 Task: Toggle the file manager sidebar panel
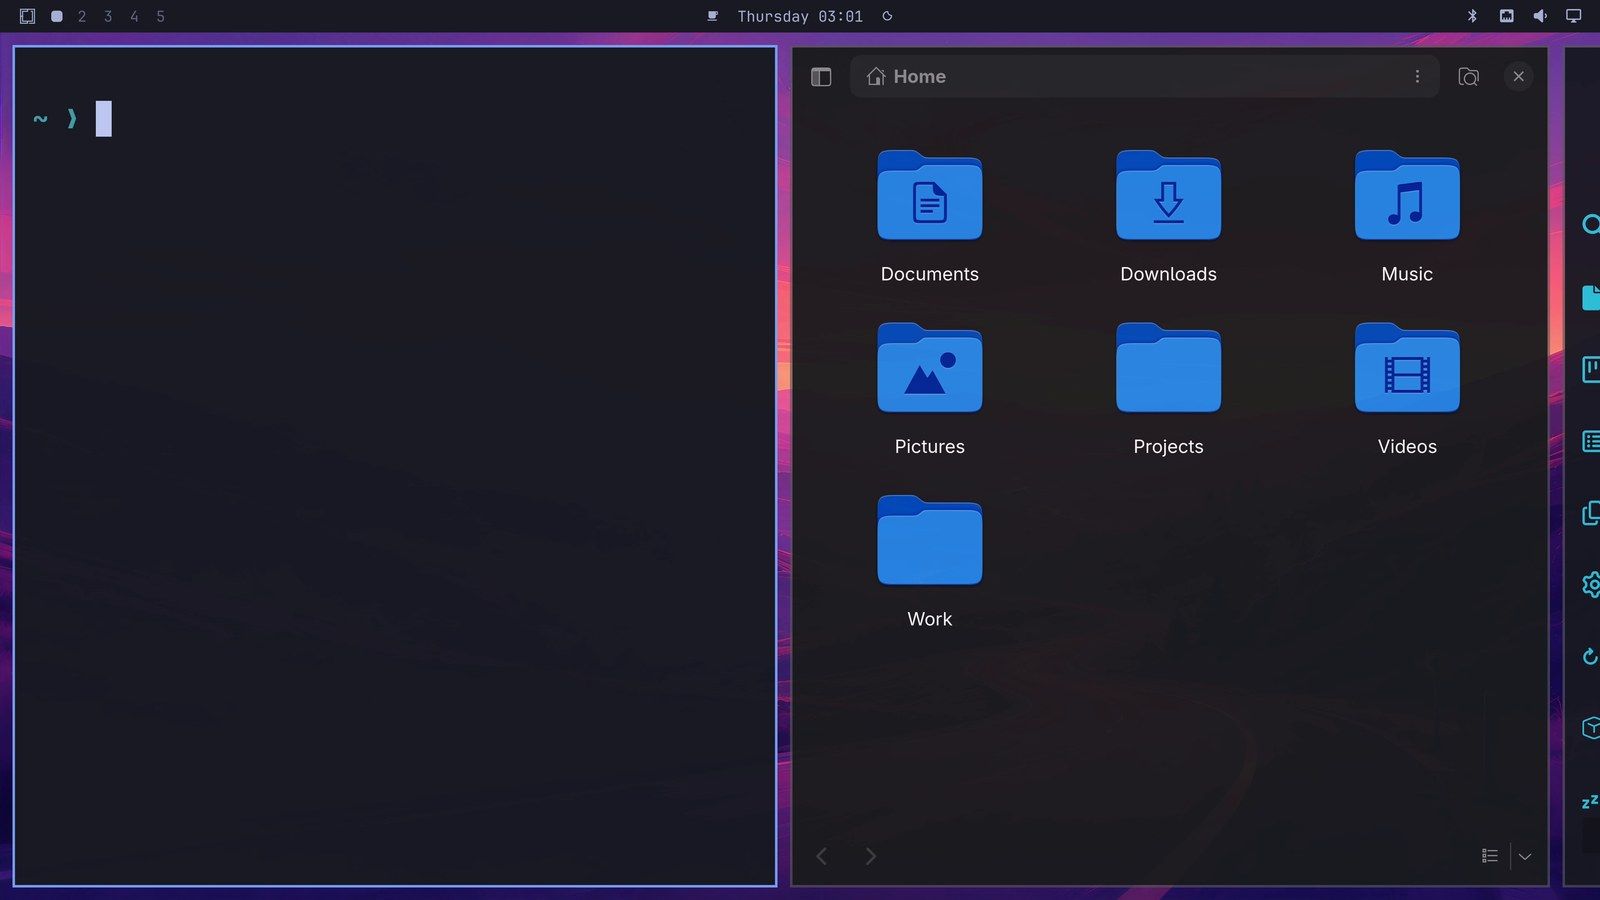(821, 77)
